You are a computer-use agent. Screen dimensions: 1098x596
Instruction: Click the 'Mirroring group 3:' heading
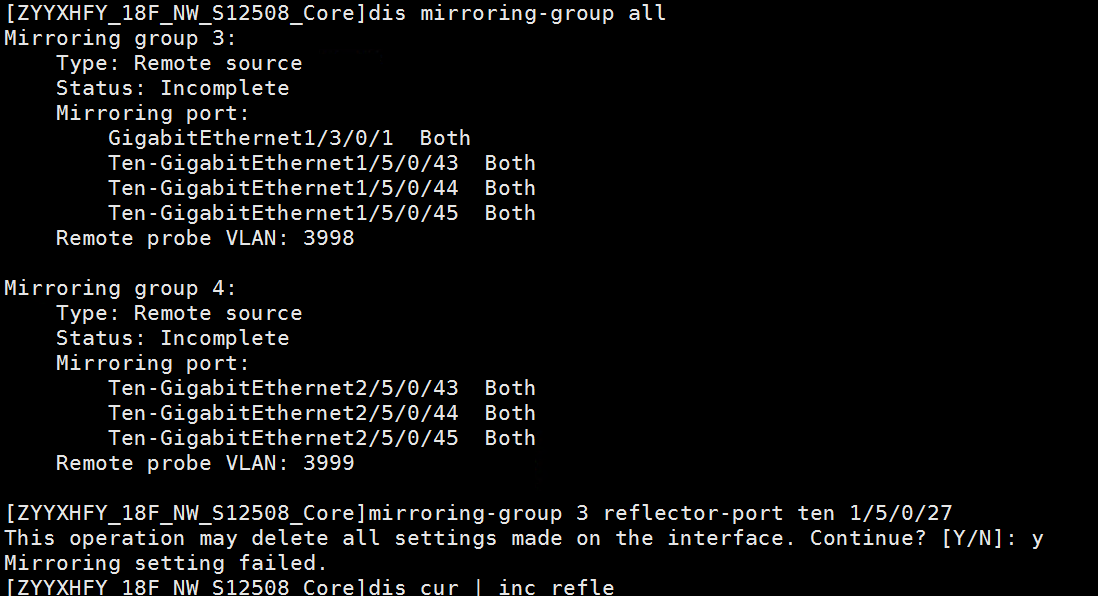[120, 38]
